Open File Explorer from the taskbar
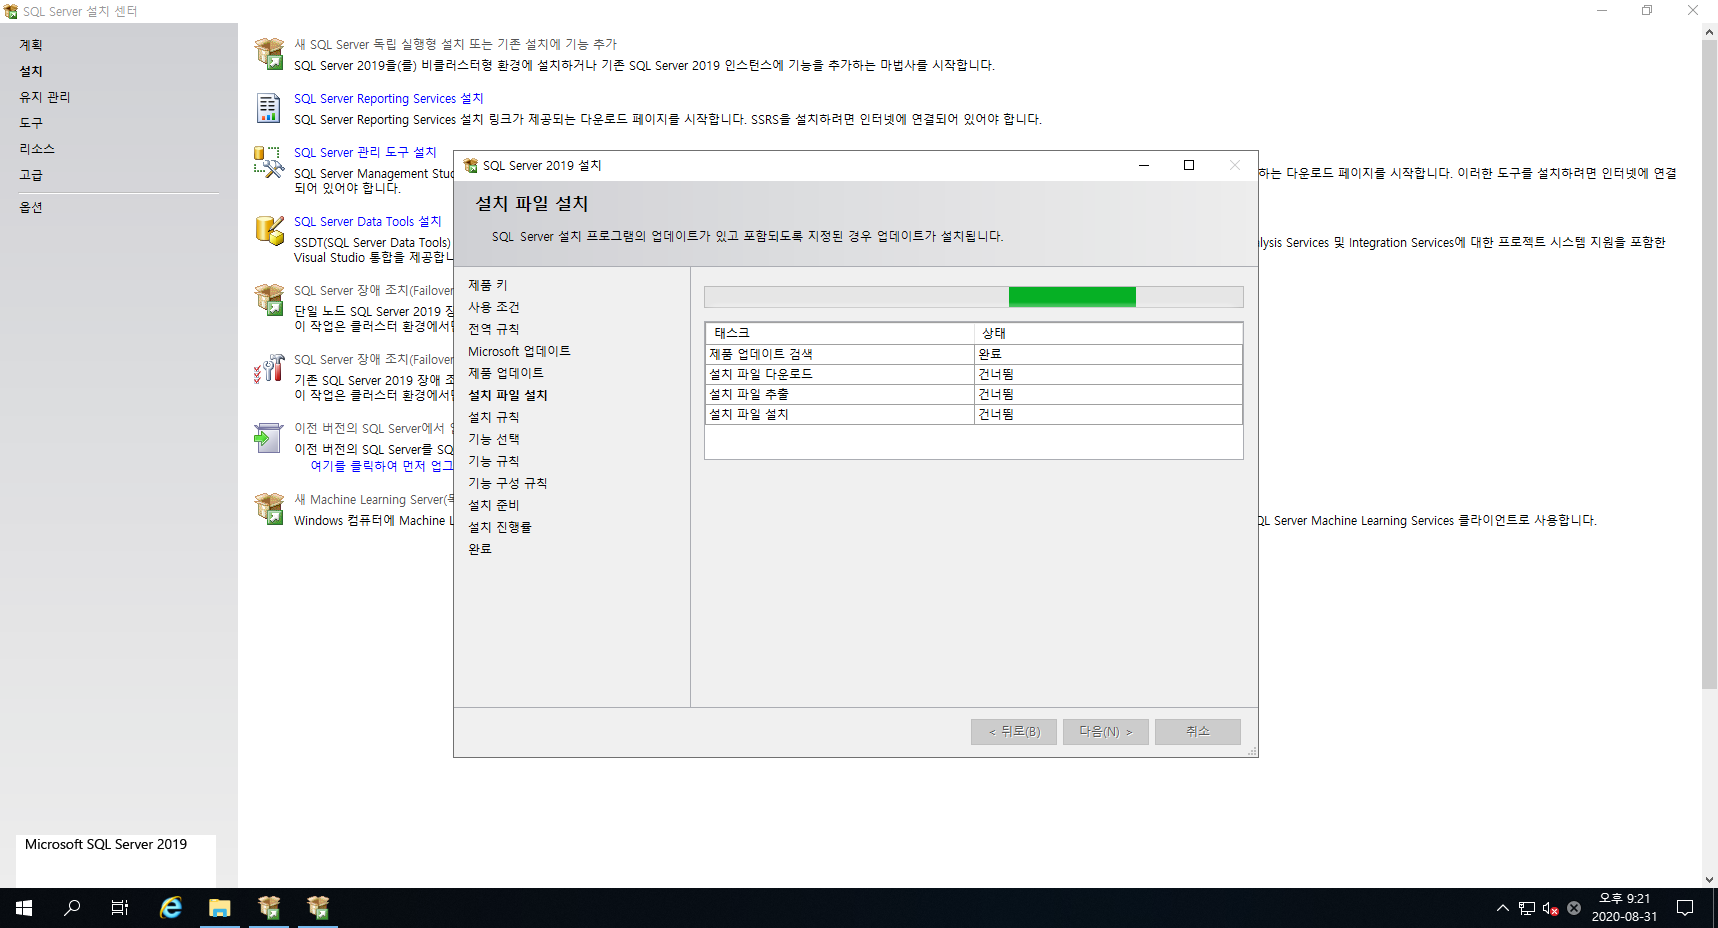 tap(220, 908)
